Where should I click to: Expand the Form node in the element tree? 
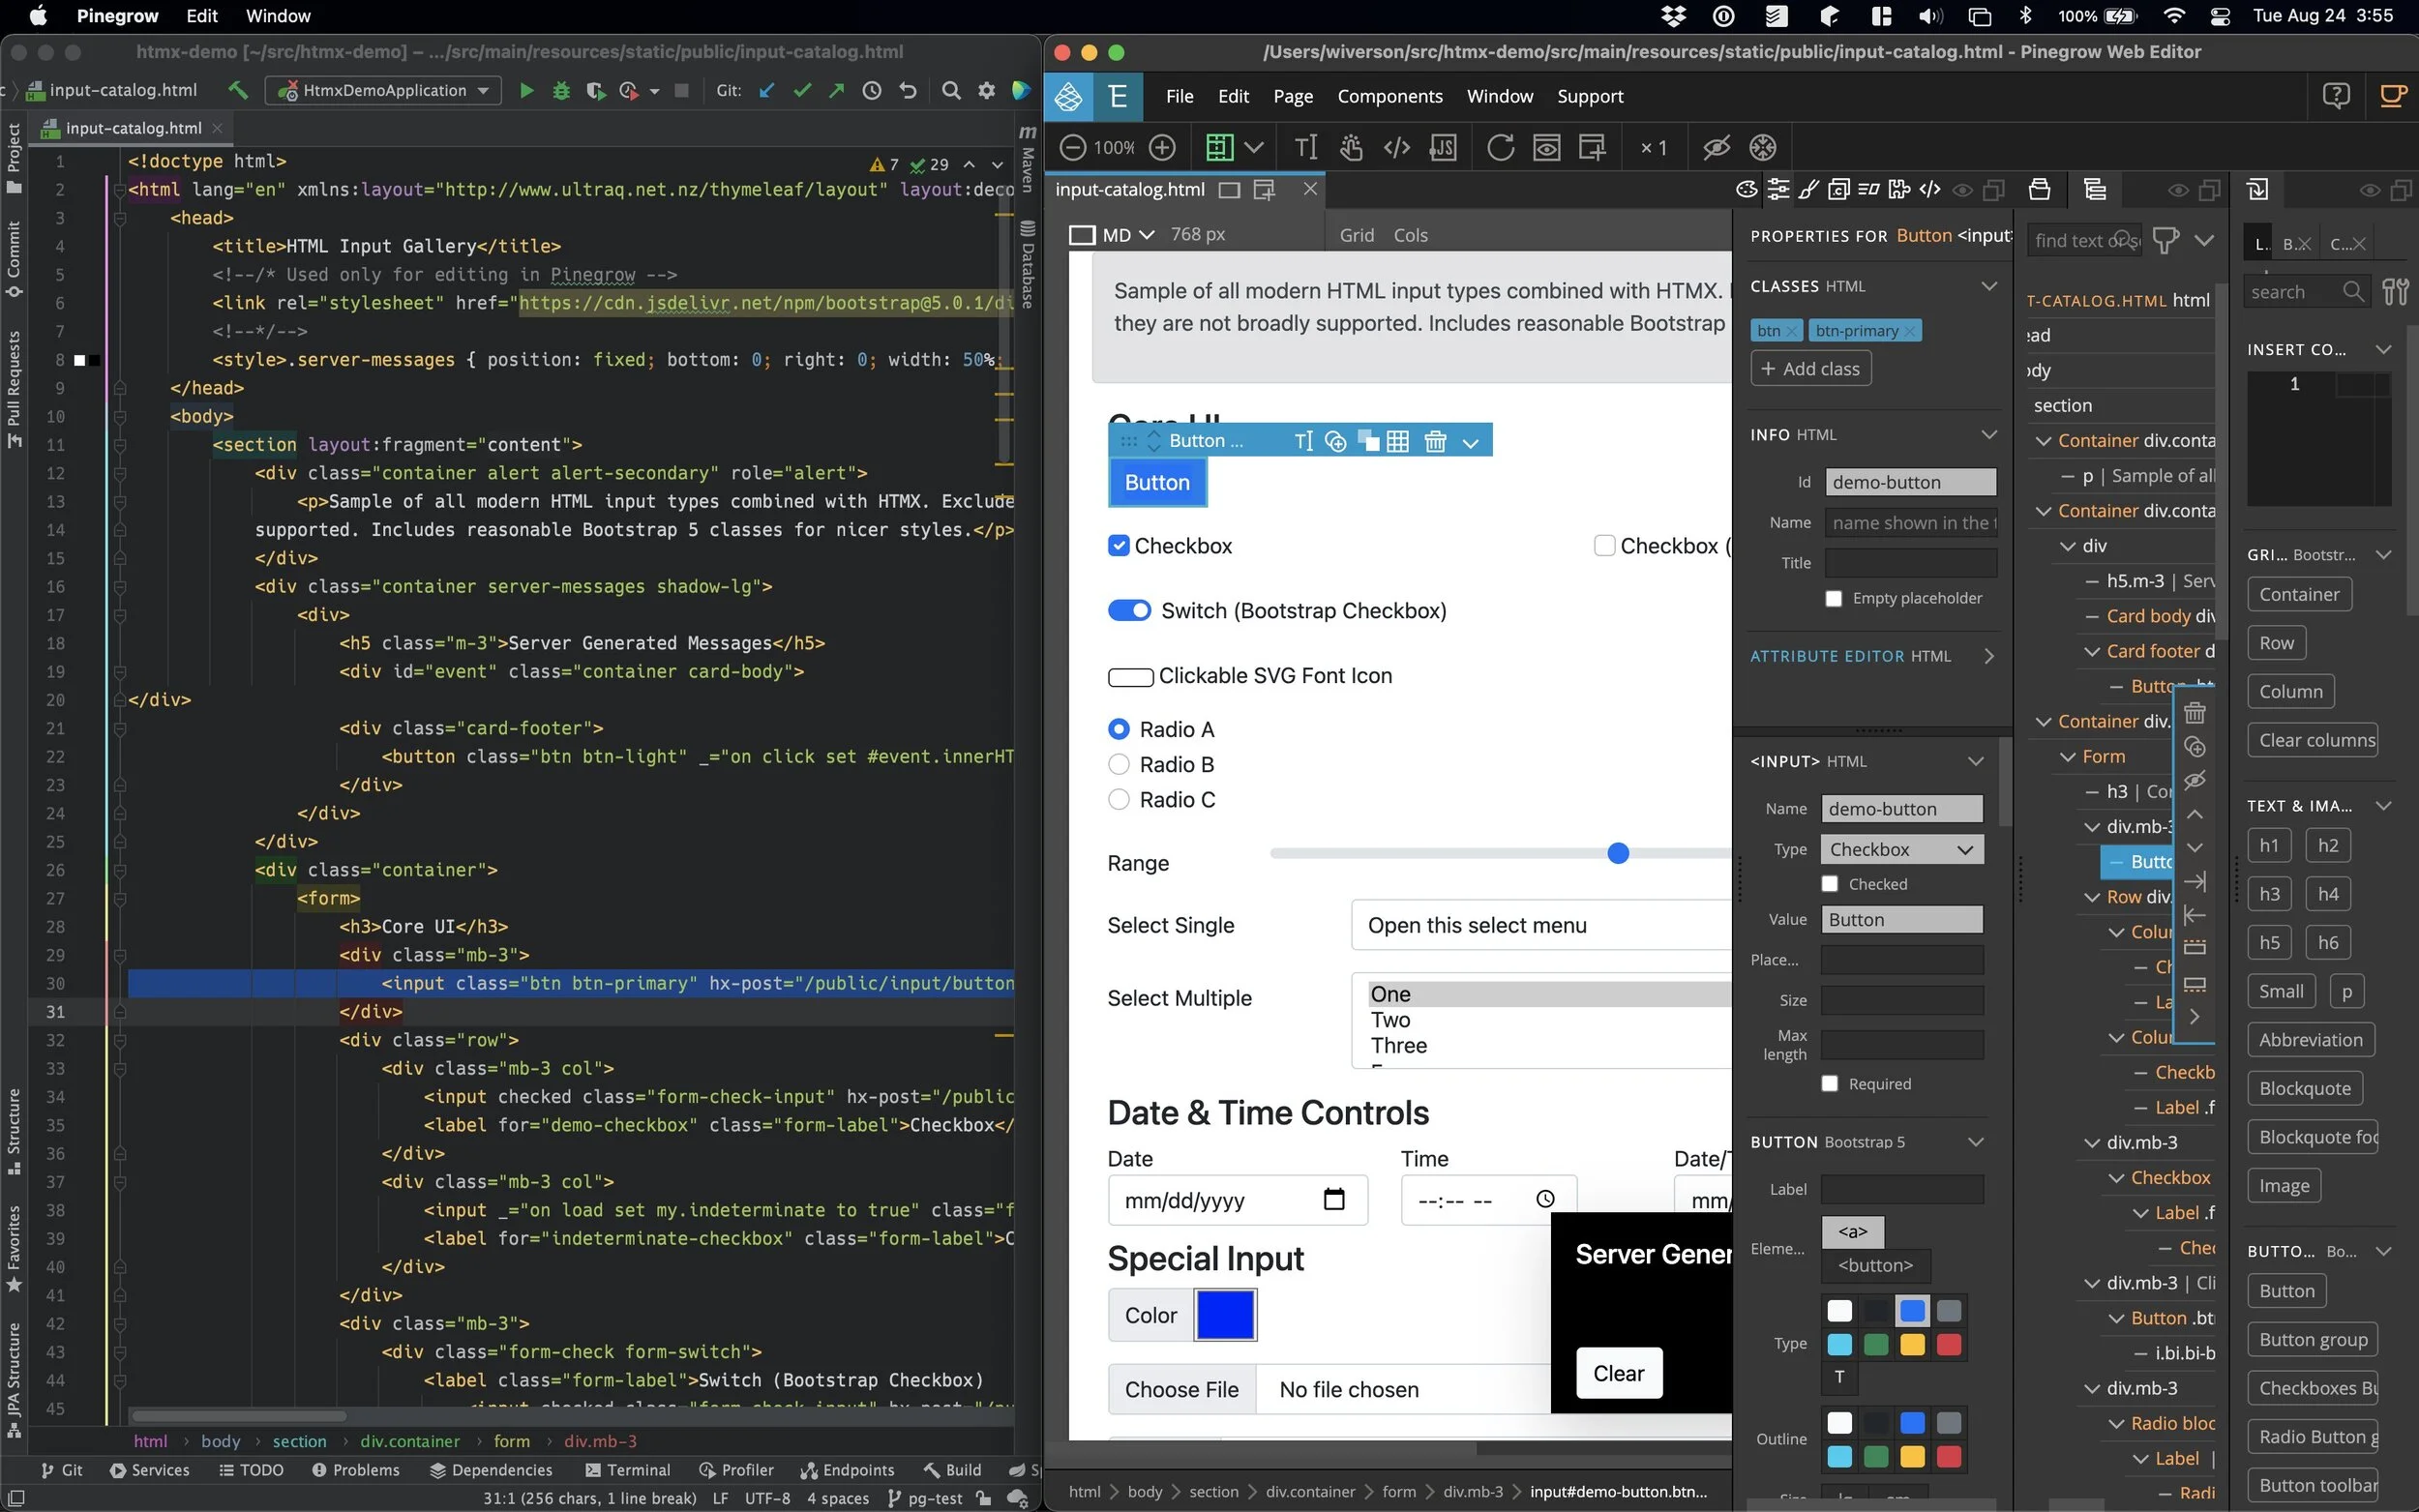point(2070,756)
